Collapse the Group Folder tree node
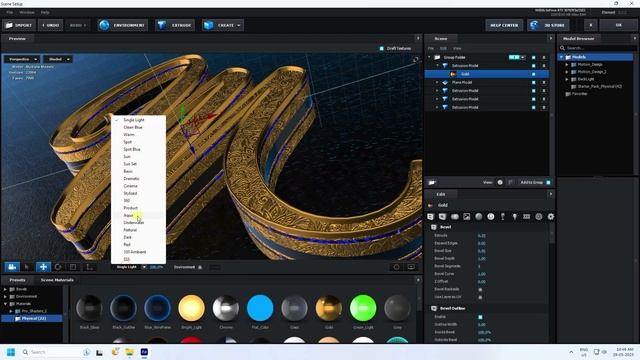640x360 pixels. point(429,58)
